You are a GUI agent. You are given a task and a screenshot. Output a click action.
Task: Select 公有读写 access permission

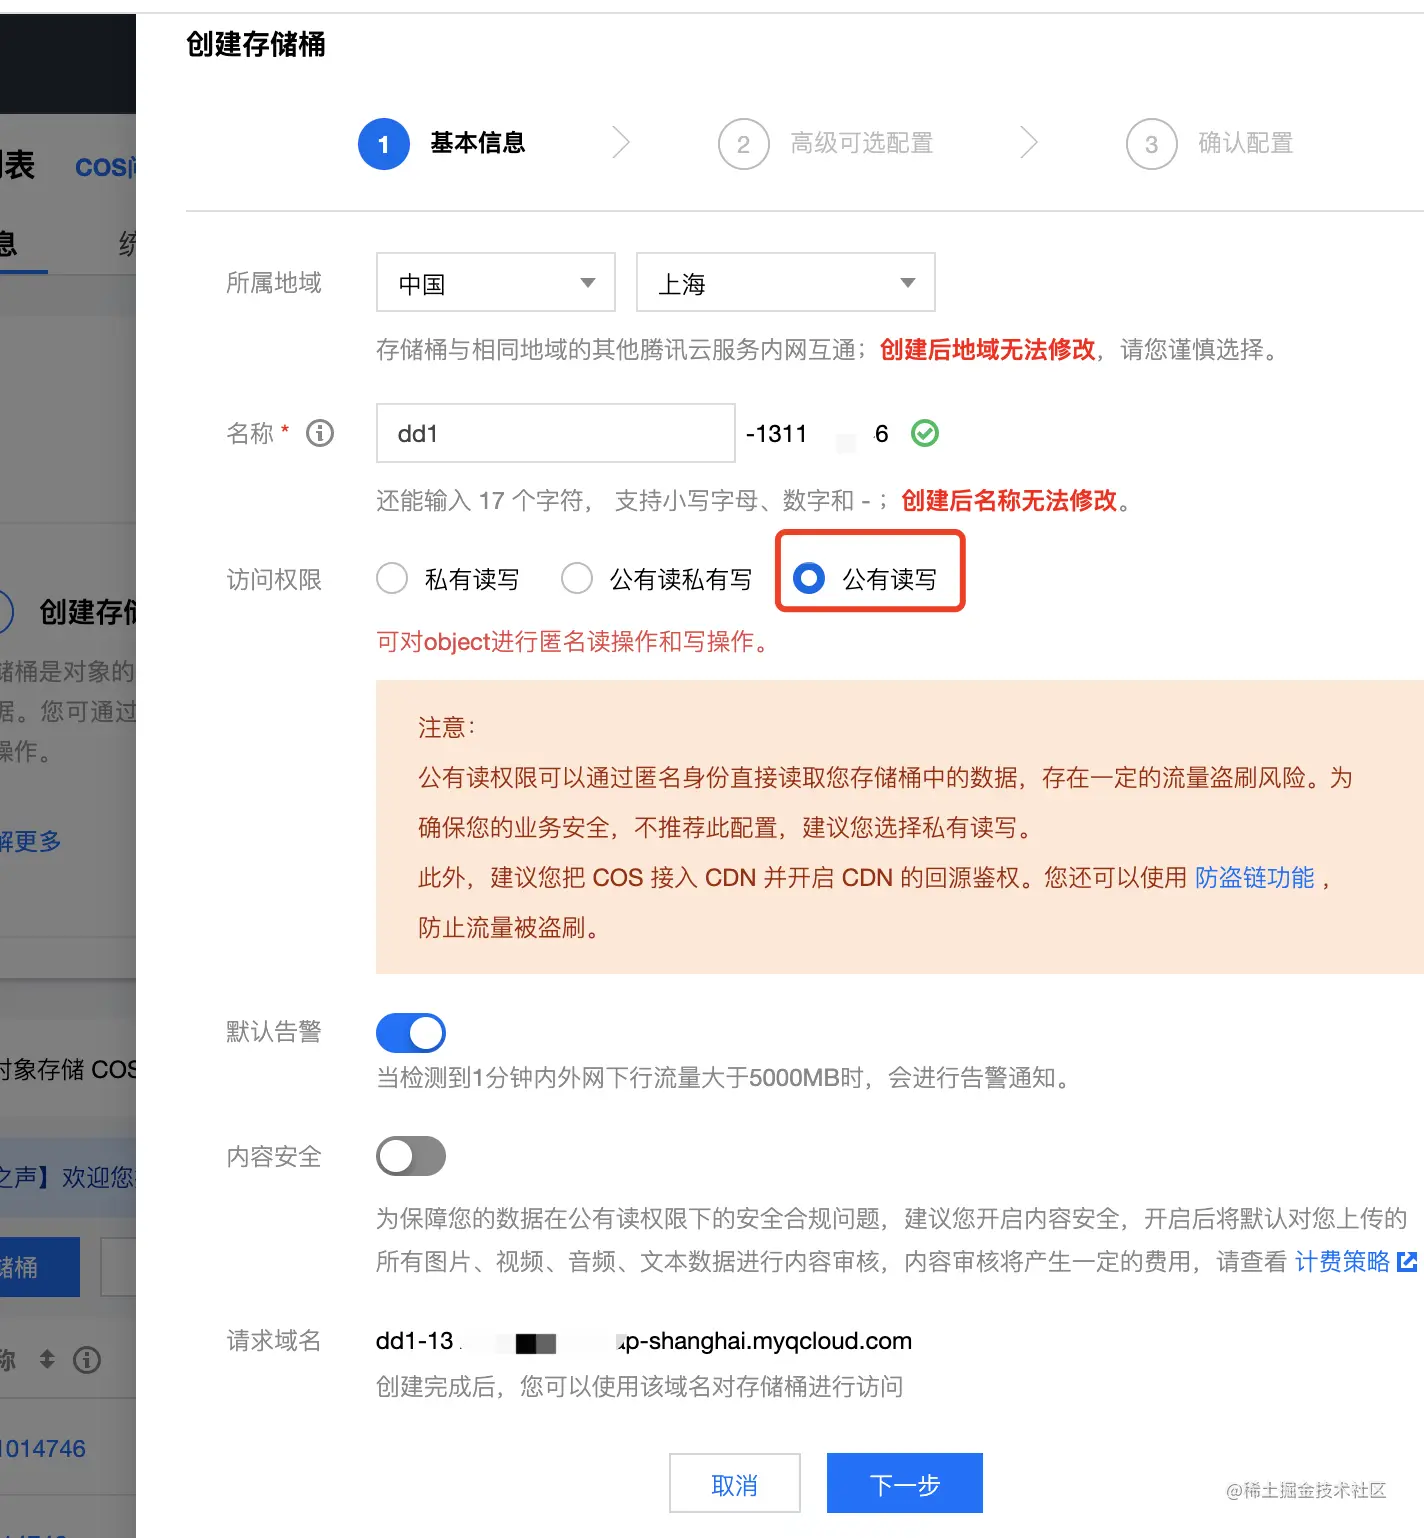[809, 578]
